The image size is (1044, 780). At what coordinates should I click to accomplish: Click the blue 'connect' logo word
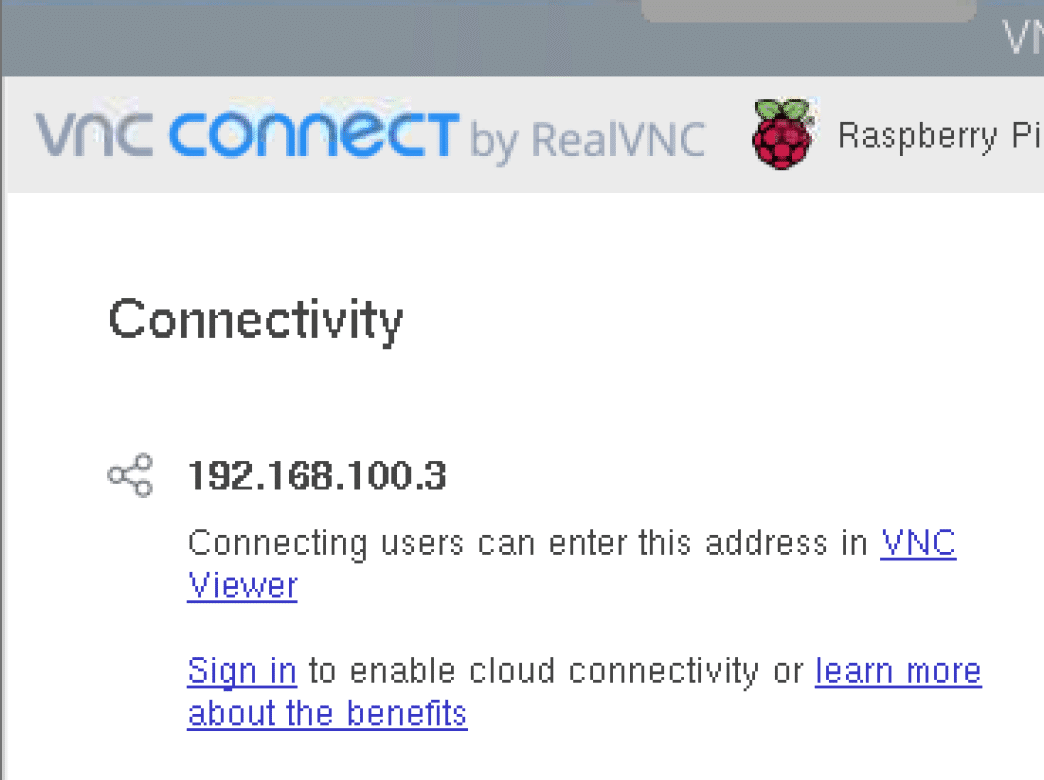click(314, 134)
